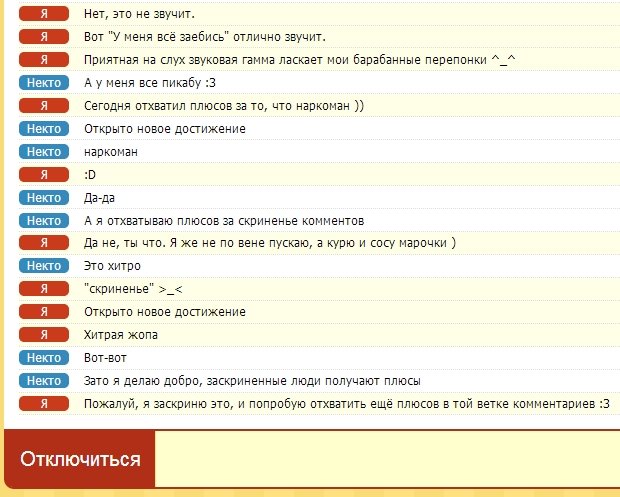Click the Отключиться button

tap(81, 460)
